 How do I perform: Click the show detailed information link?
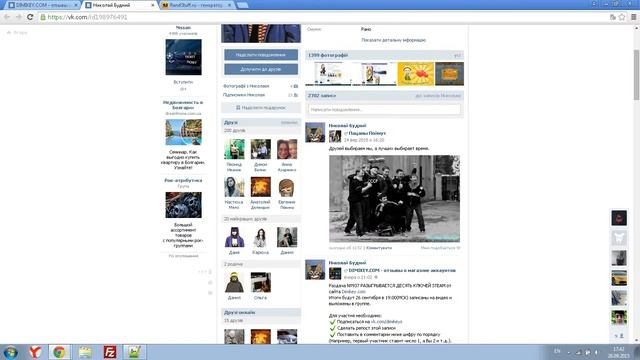coord(393,40)
